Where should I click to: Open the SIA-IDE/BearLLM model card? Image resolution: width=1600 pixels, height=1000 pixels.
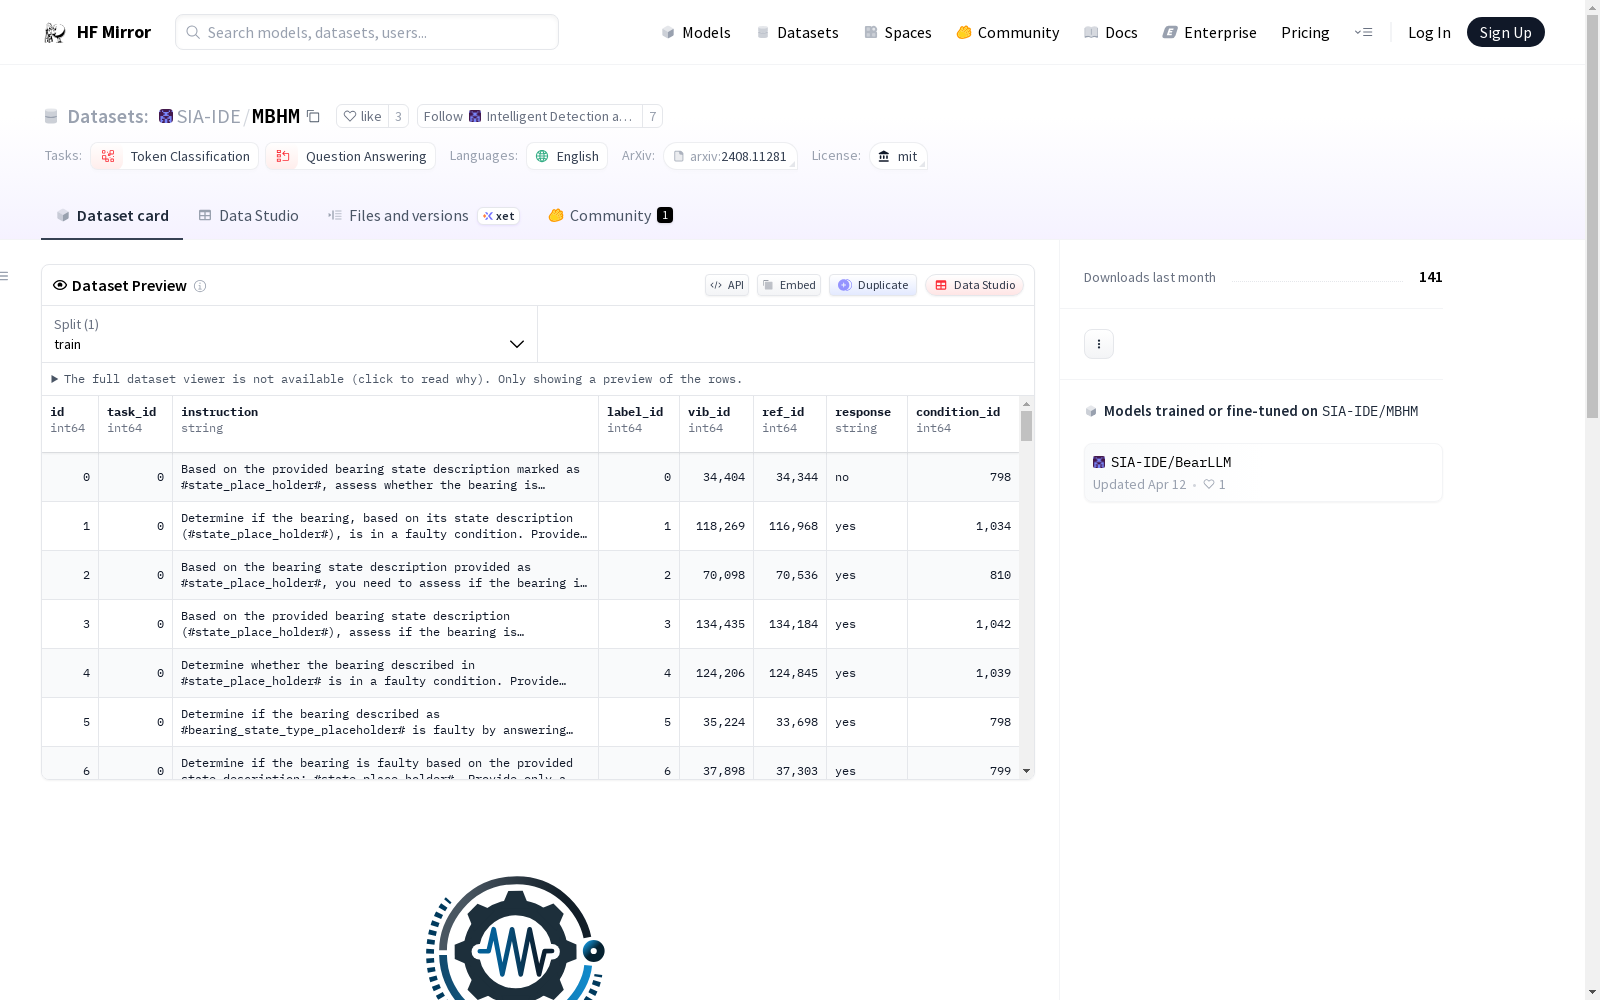pyautogui.click(x=1263, y=472)
